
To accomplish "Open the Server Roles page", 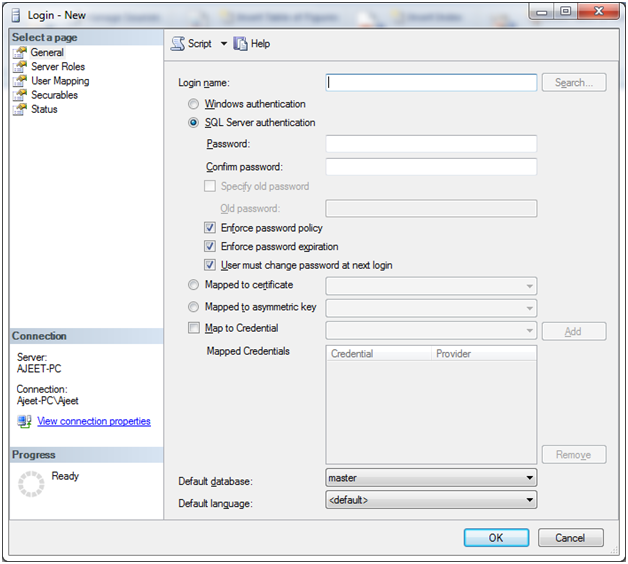I will click(x=57, y=67).
